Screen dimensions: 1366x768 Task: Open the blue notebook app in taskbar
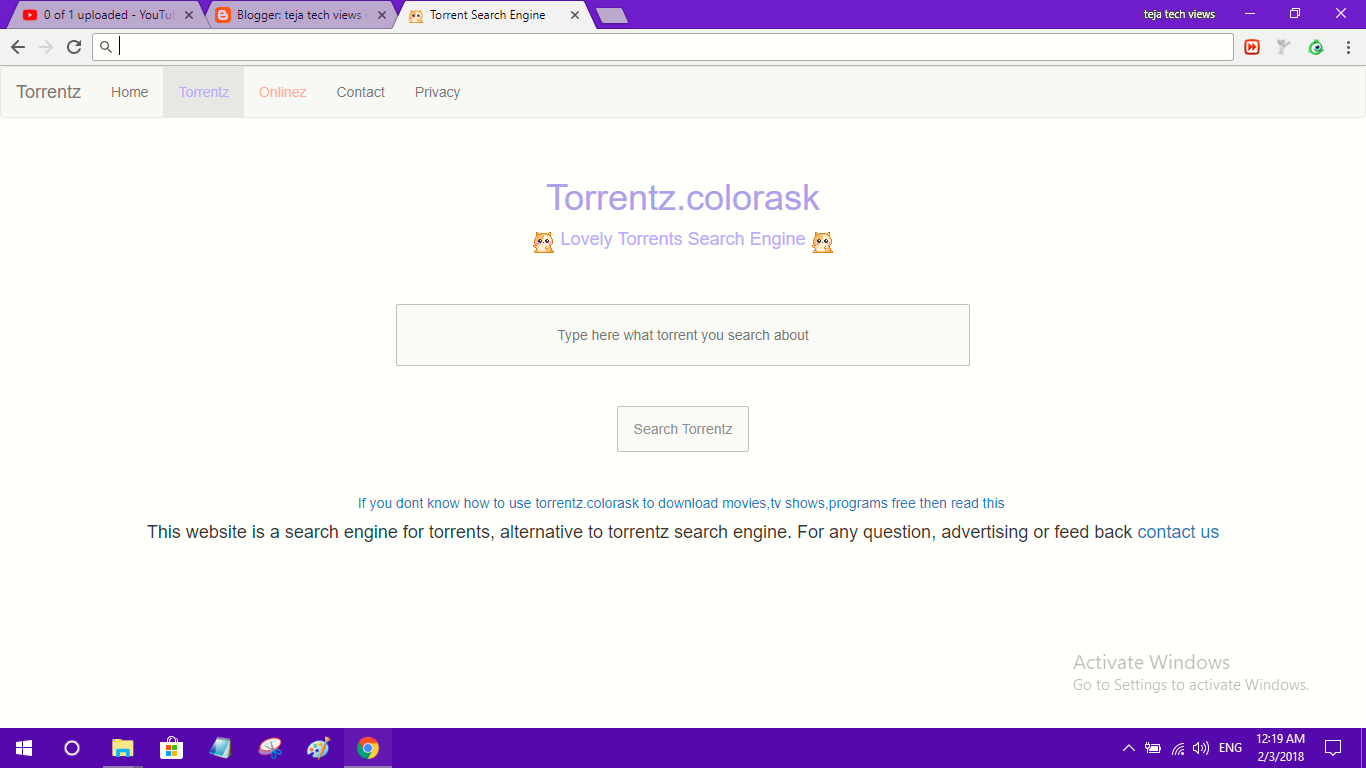point(220,748)
